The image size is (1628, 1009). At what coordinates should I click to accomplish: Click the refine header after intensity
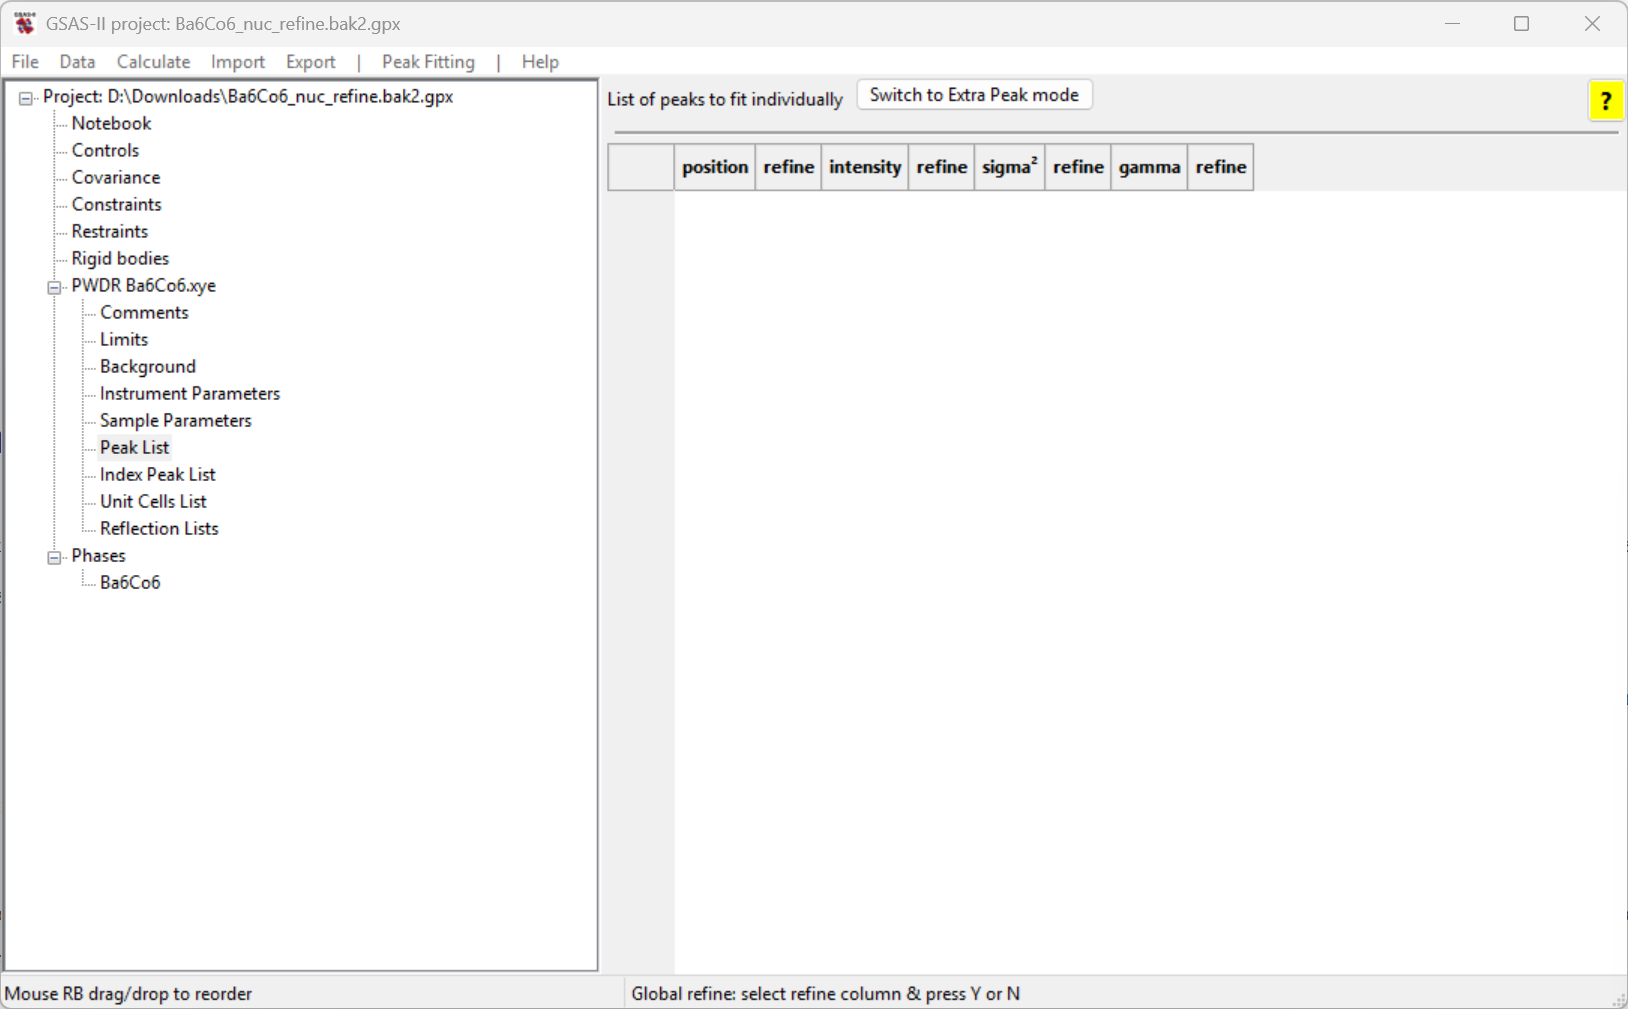click(942, 167)
